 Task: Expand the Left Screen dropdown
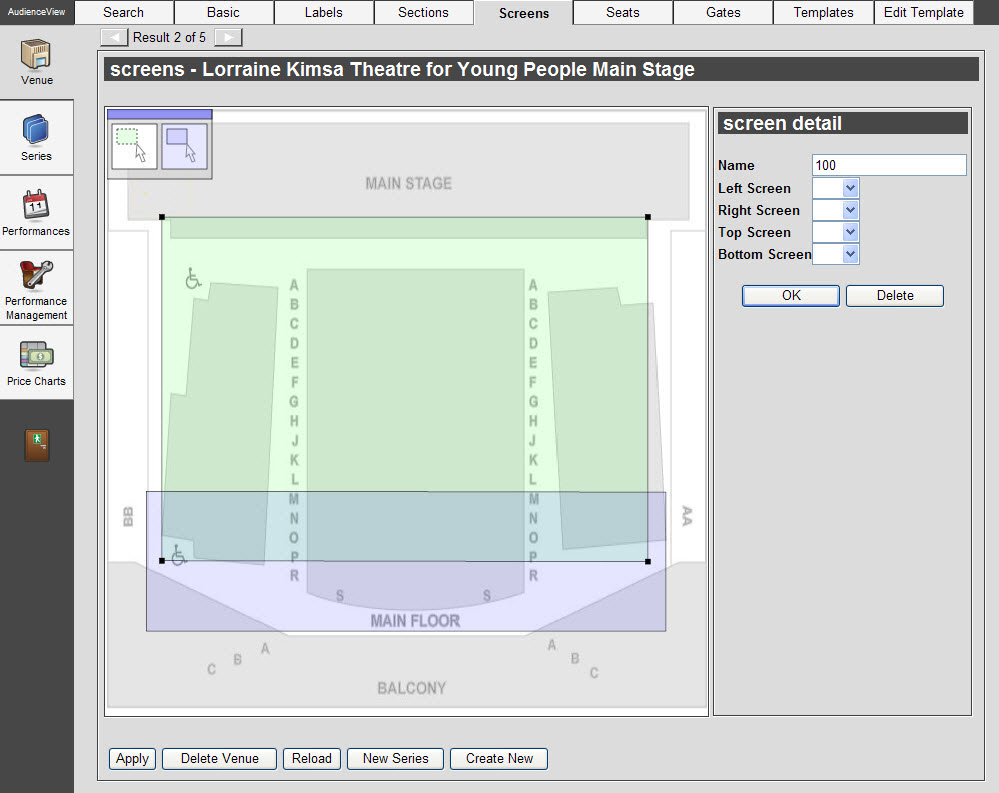click(851, 188)
